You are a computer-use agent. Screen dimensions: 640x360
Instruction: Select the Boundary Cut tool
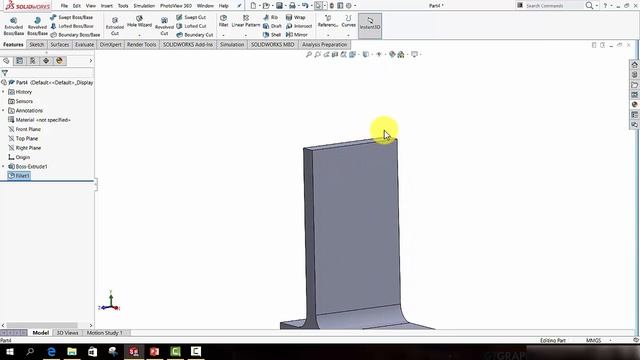point(195,35)
